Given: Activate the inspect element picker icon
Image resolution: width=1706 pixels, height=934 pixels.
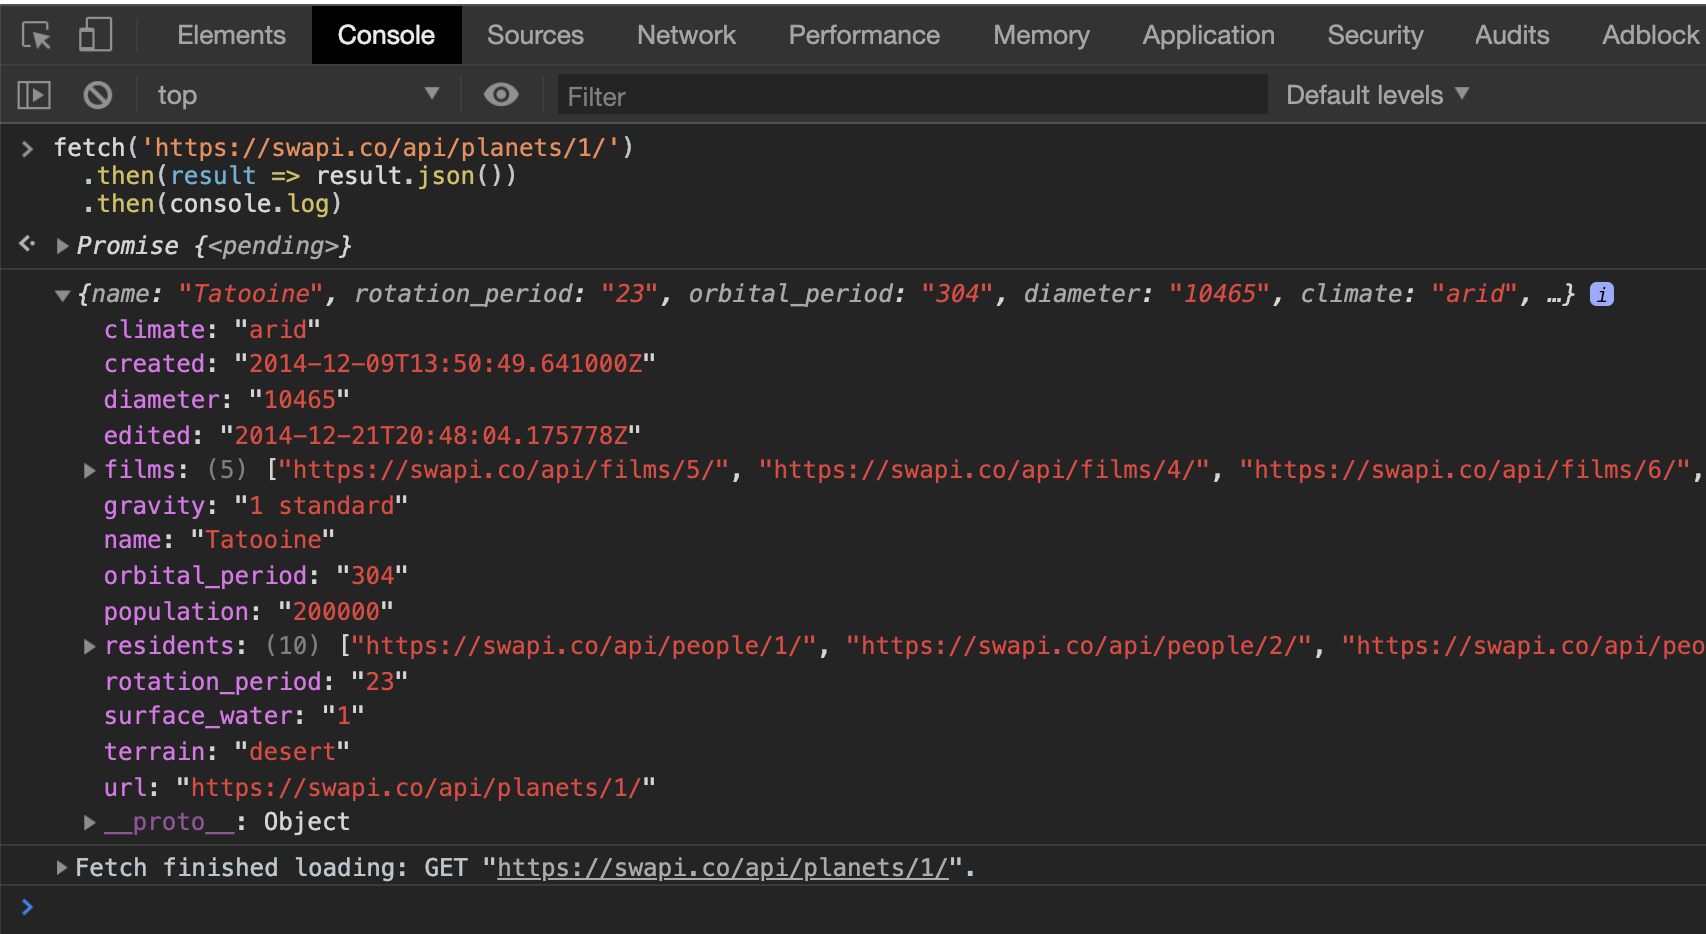Looking at the screenshot, I should (37, 36).
